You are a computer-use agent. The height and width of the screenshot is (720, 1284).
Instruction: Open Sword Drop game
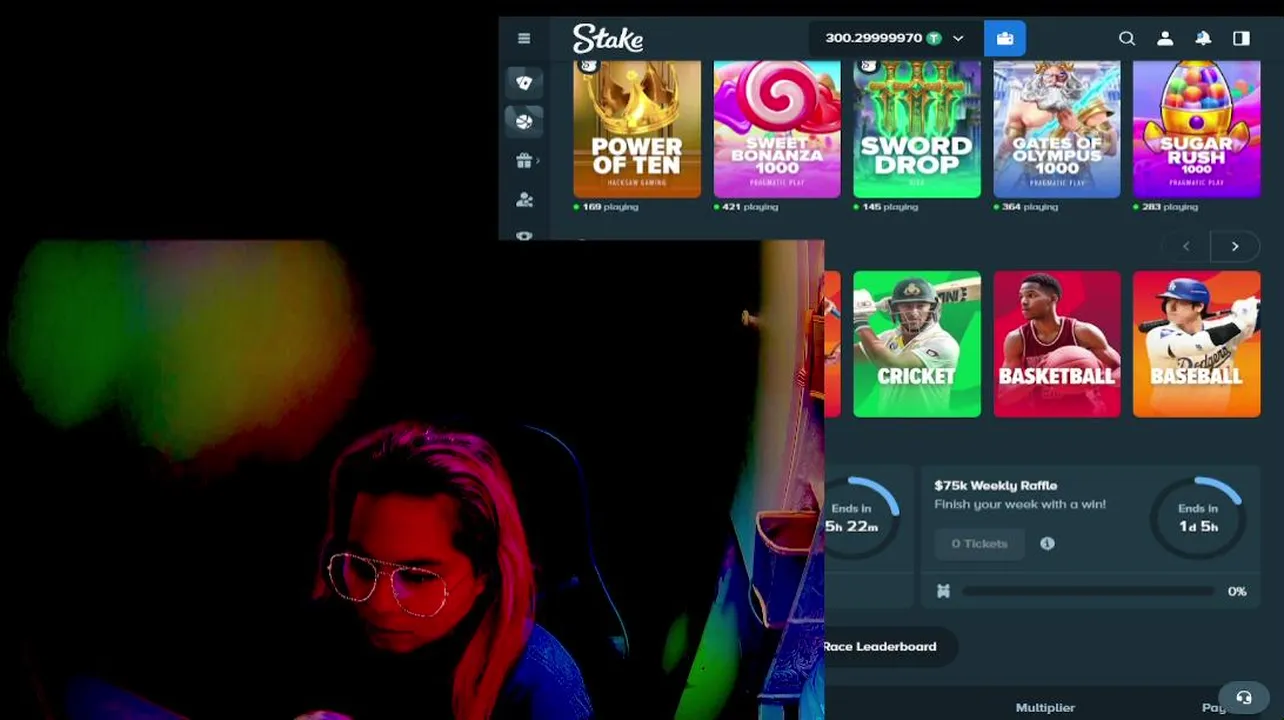[917, 129]
